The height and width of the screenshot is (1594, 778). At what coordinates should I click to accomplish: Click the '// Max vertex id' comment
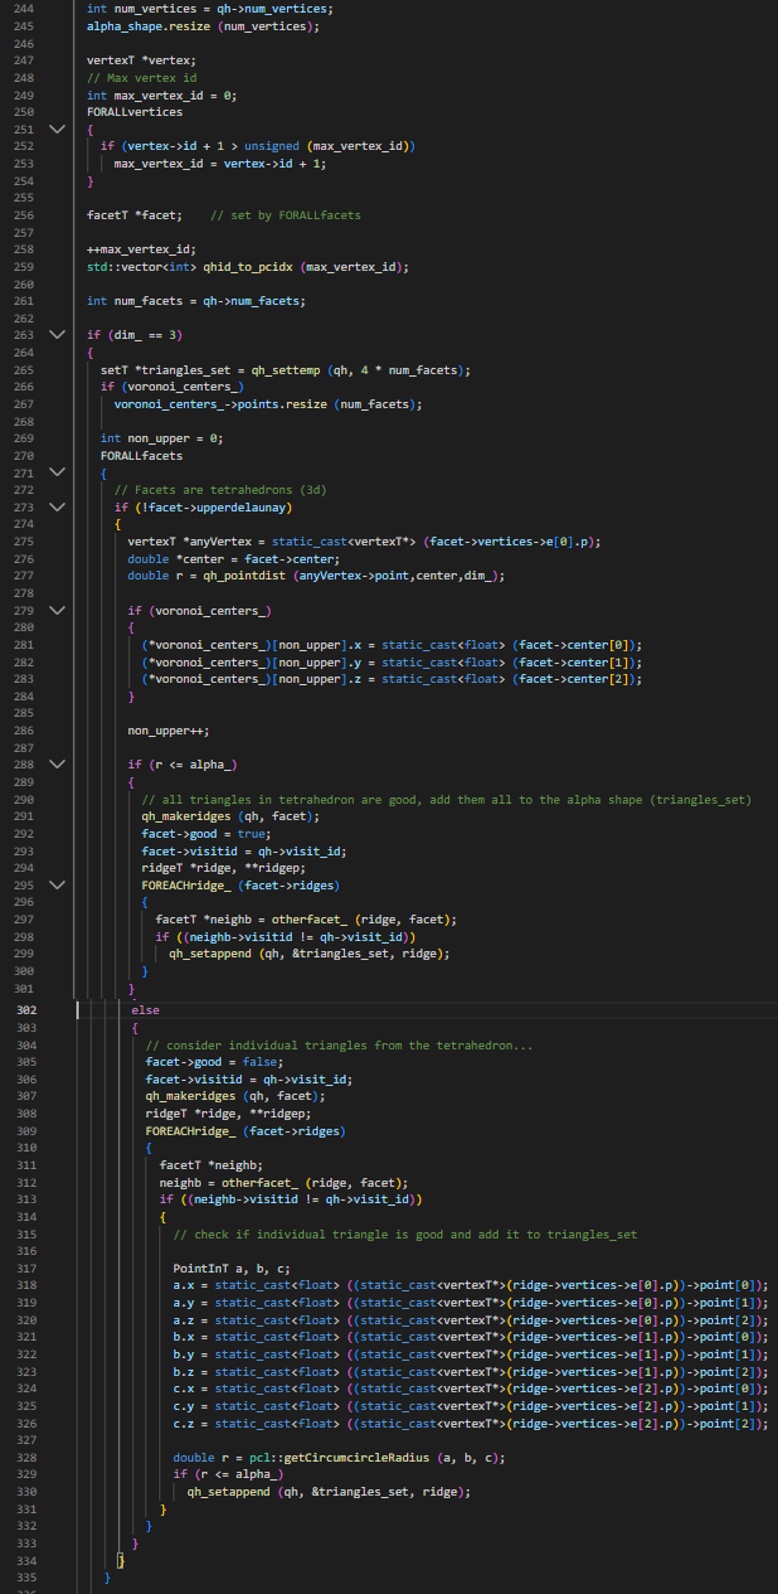pyautogui.click(x=141, y=78)
